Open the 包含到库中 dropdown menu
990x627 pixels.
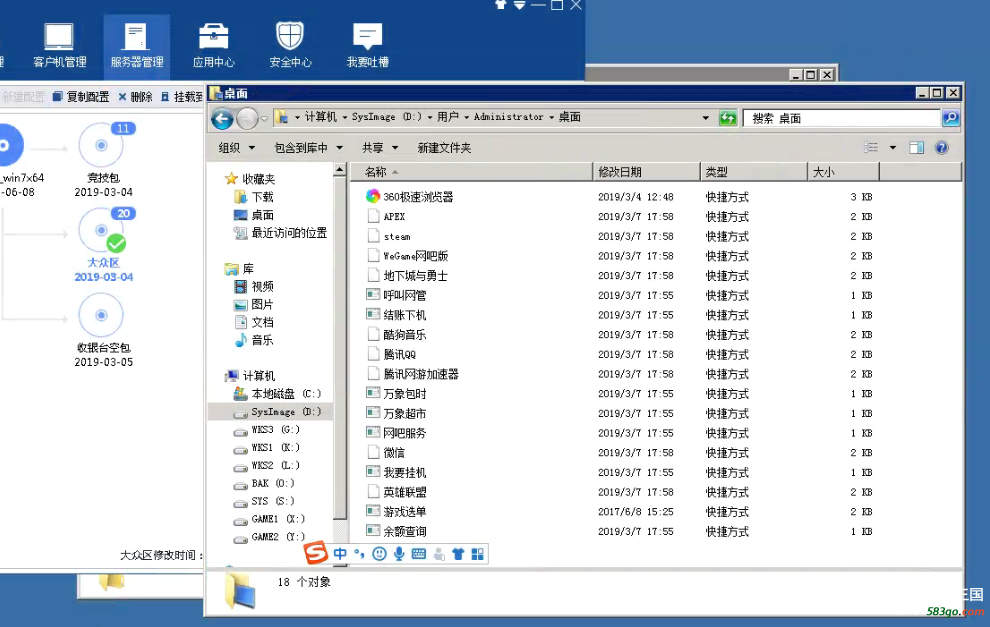(308, 148)
